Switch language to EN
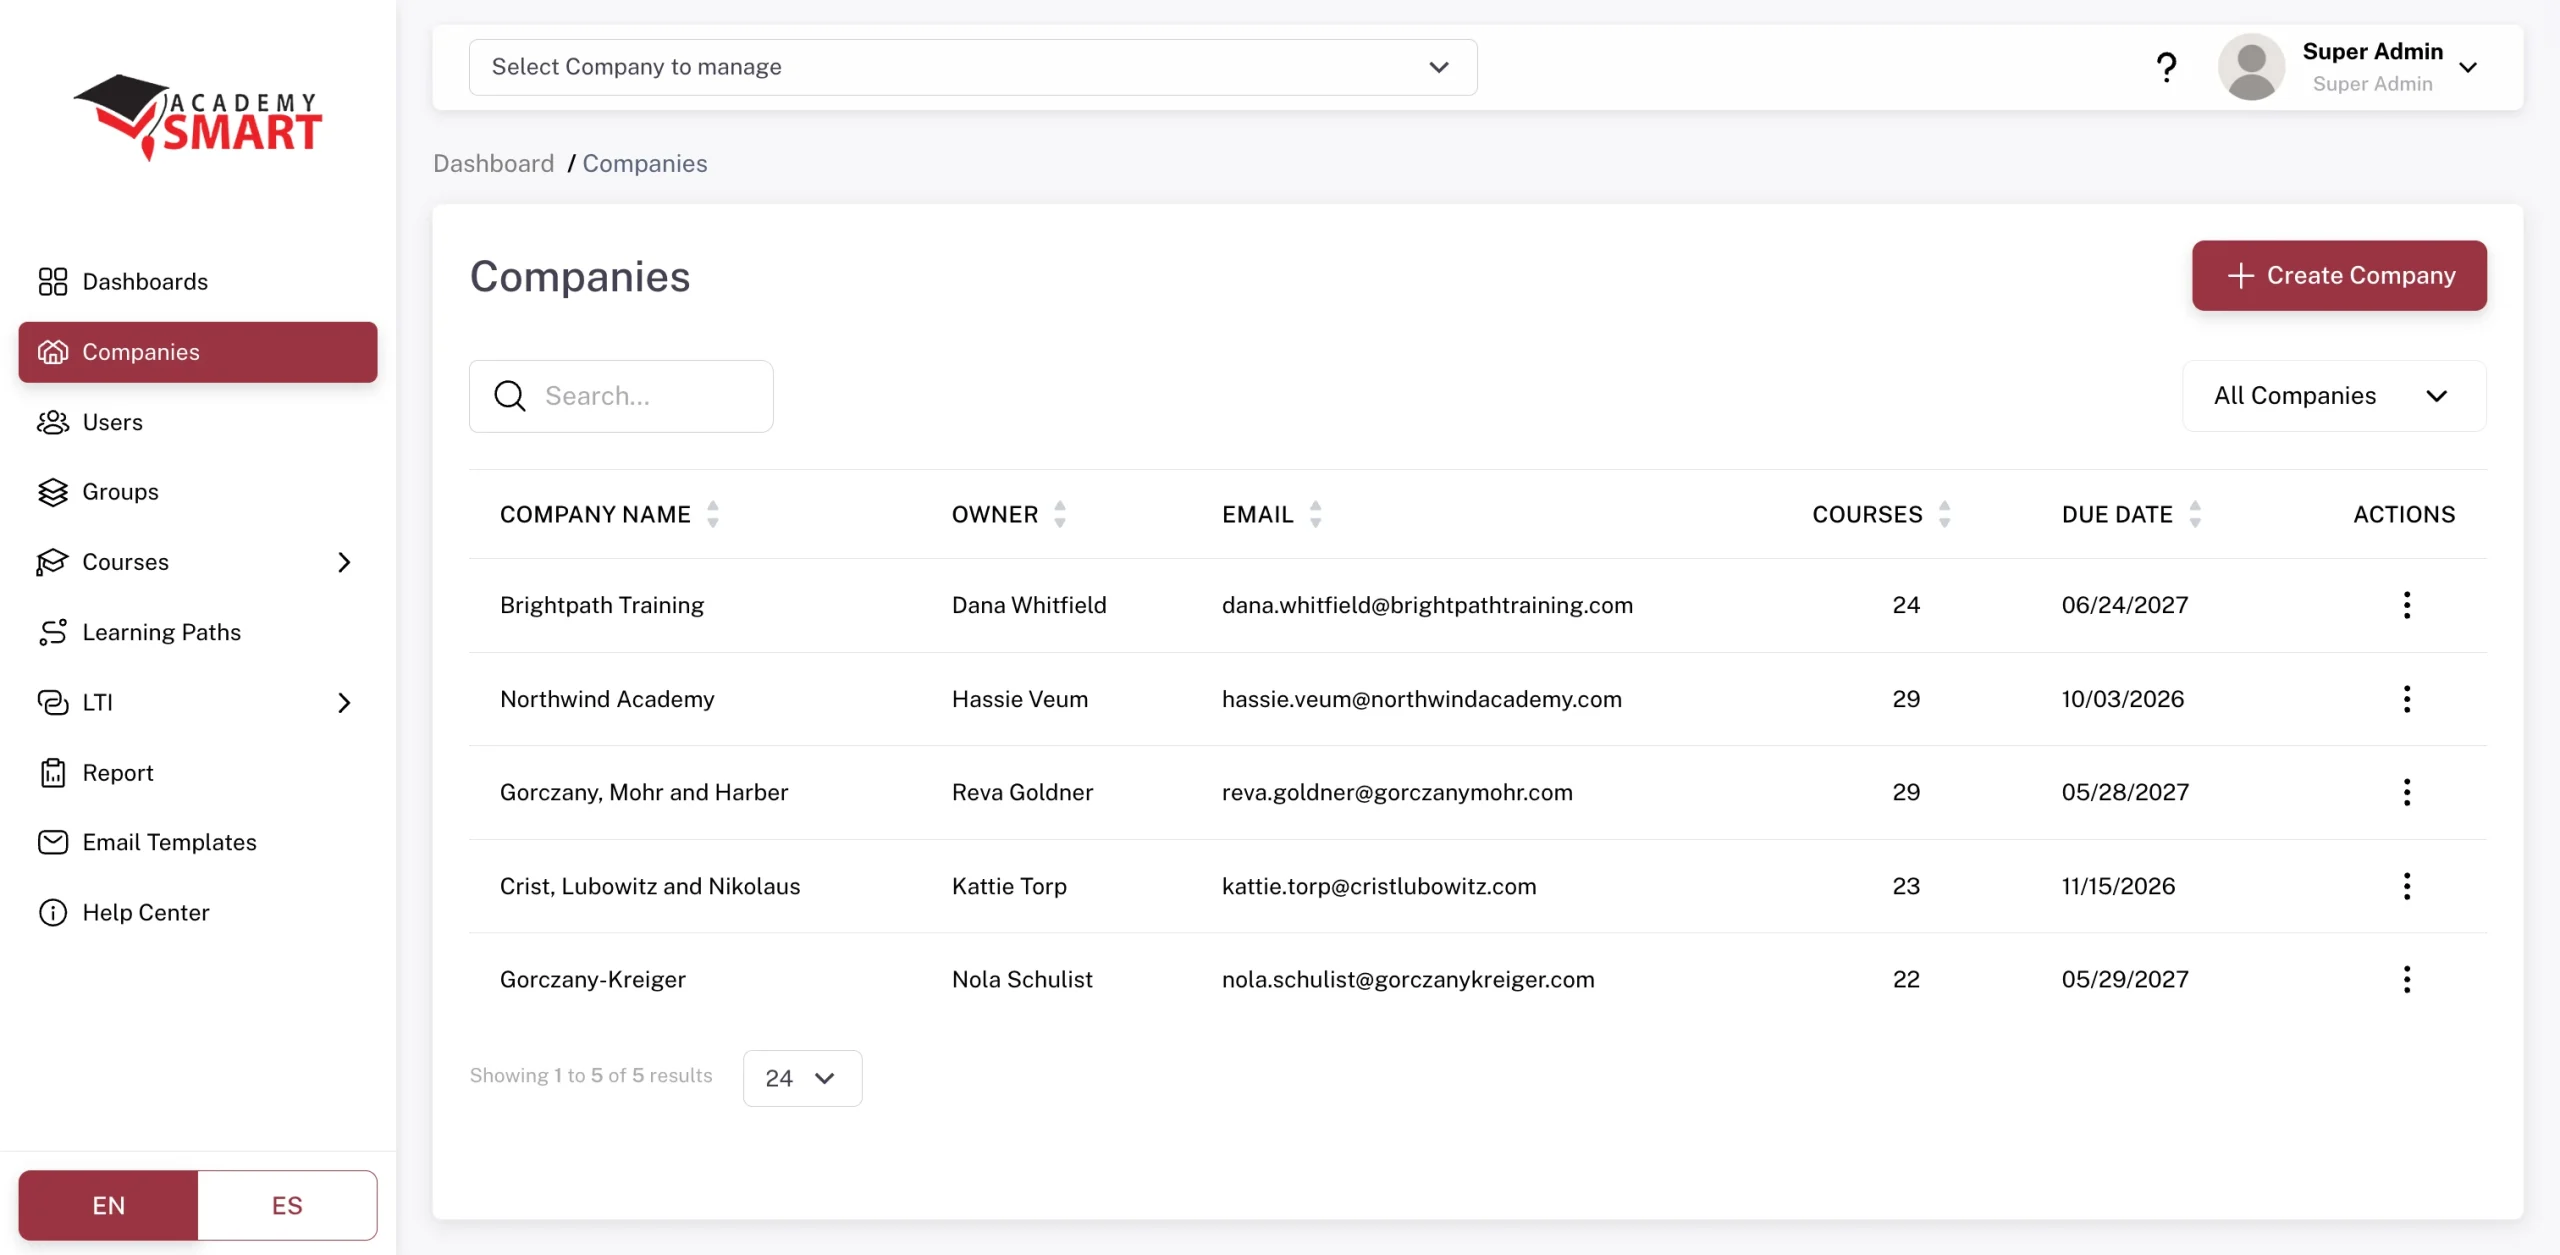 tap(108, 1205)
